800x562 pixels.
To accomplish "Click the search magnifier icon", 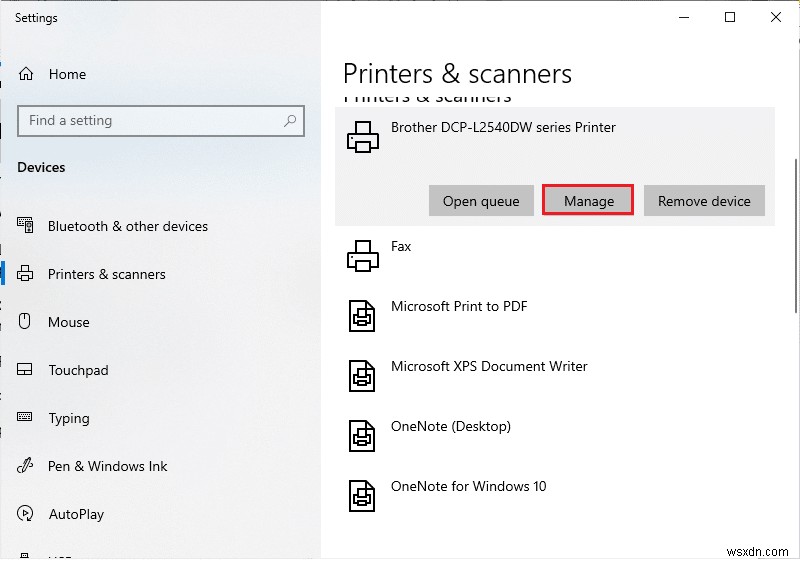I will pos(290,121).
